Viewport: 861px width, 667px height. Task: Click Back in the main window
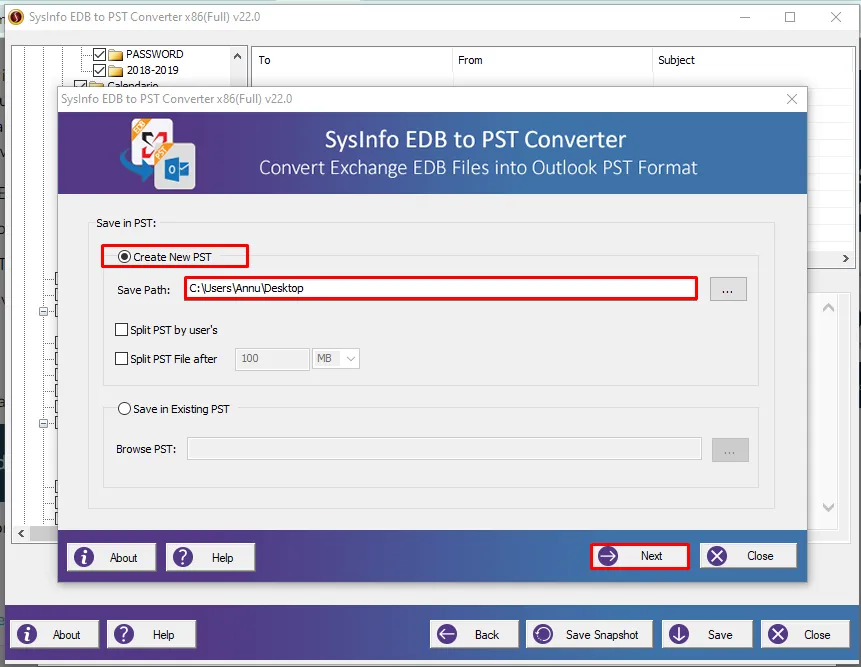474,634
